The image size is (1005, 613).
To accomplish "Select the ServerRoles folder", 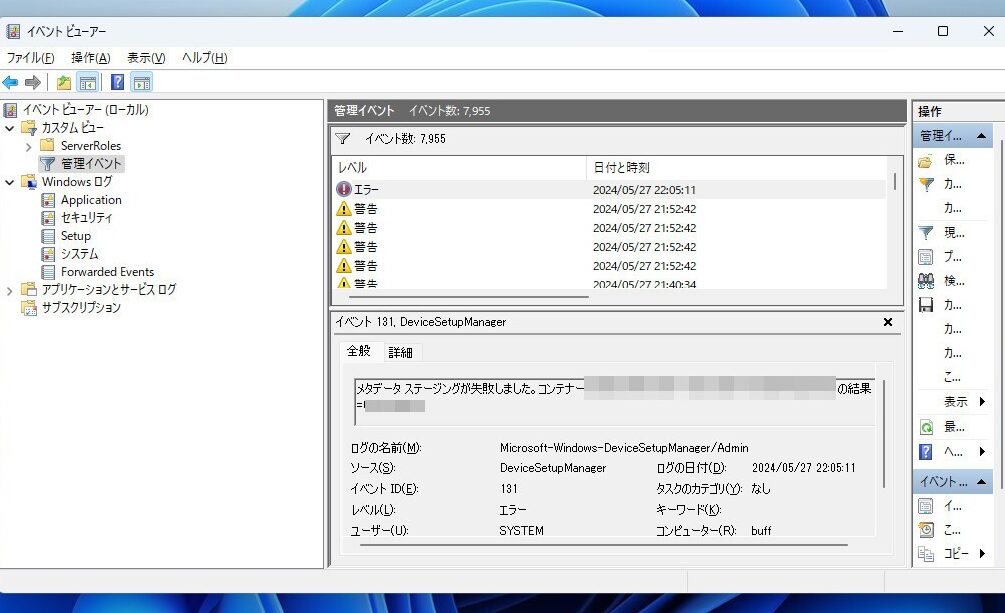I will (x=90, y=146).
